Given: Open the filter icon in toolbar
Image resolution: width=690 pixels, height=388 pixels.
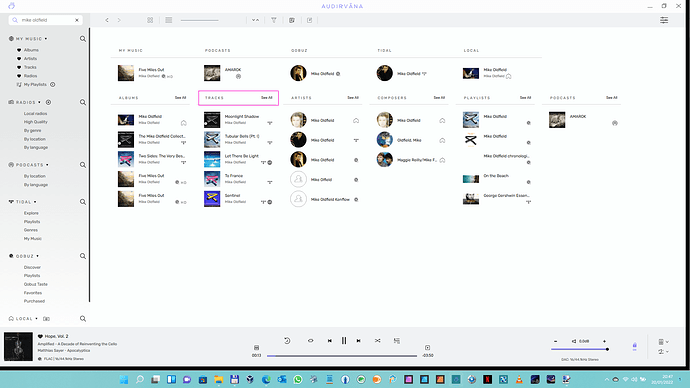Looking at the screenshot, I should 274,20.
